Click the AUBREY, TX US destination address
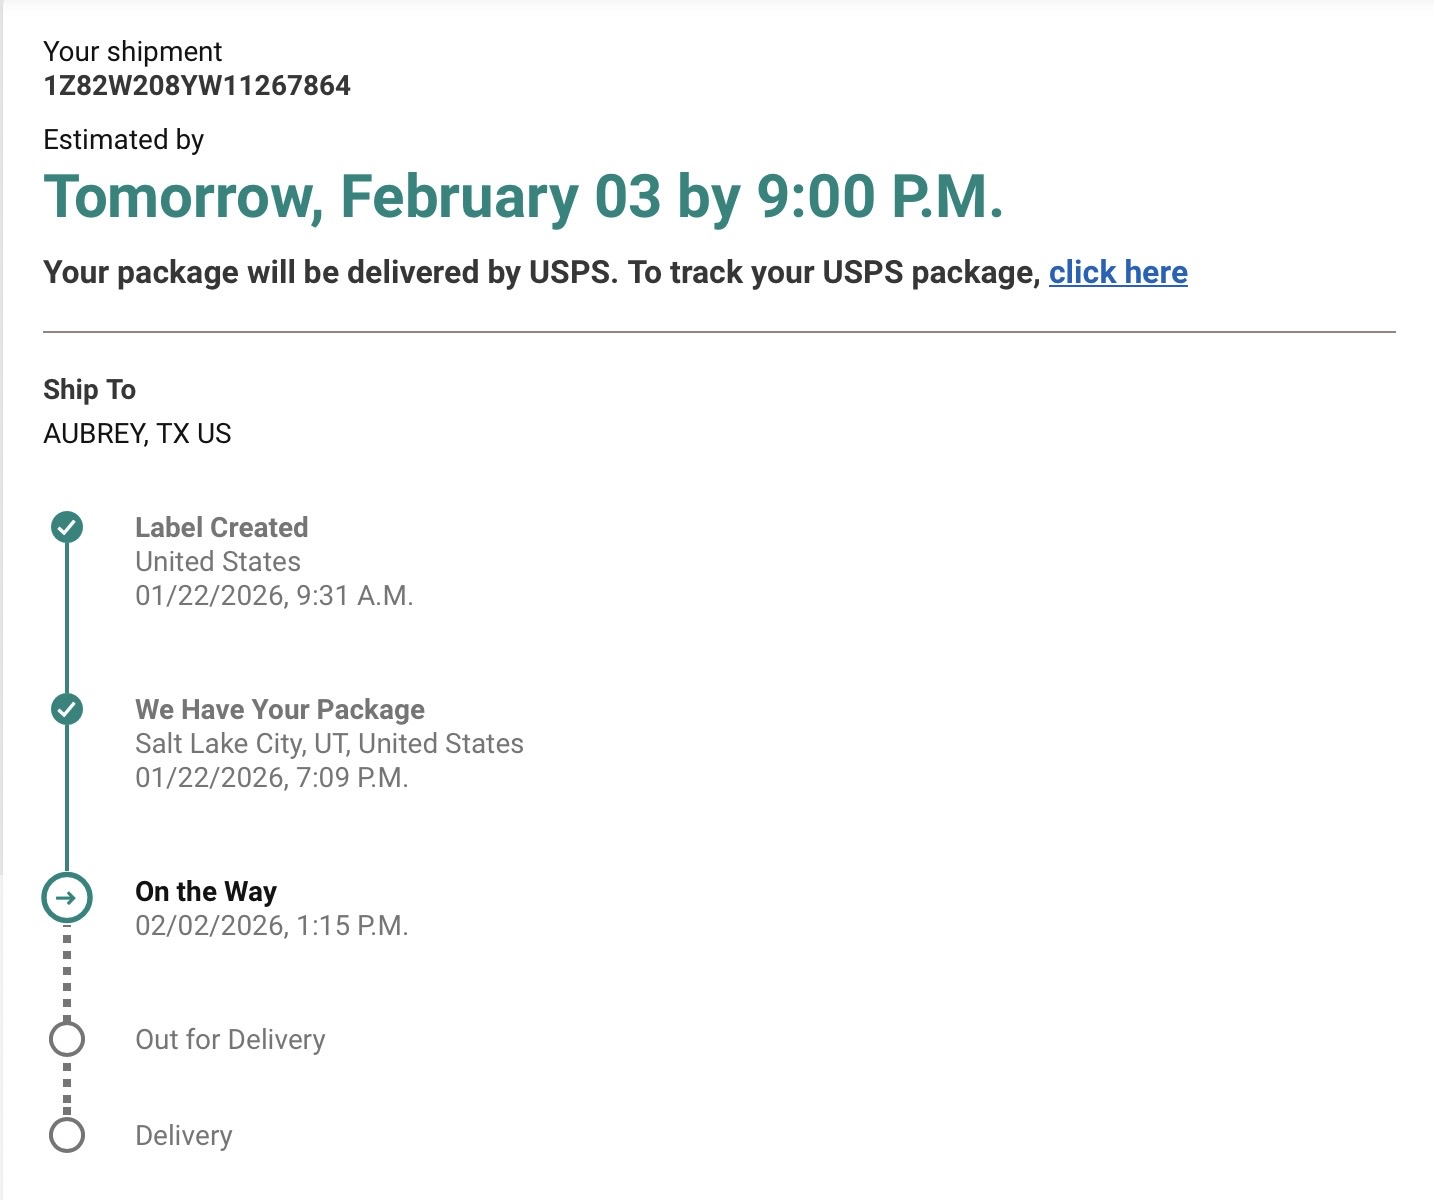The width and height of the screenshot is (1434, 1200). tap(137, 433)
